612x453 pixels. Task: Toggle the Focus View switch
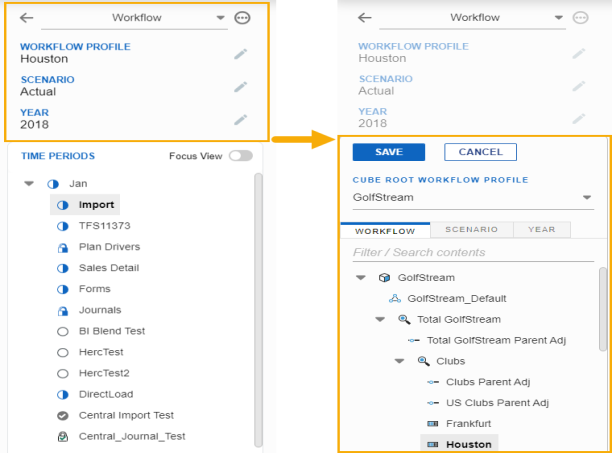tap(240, 156)
